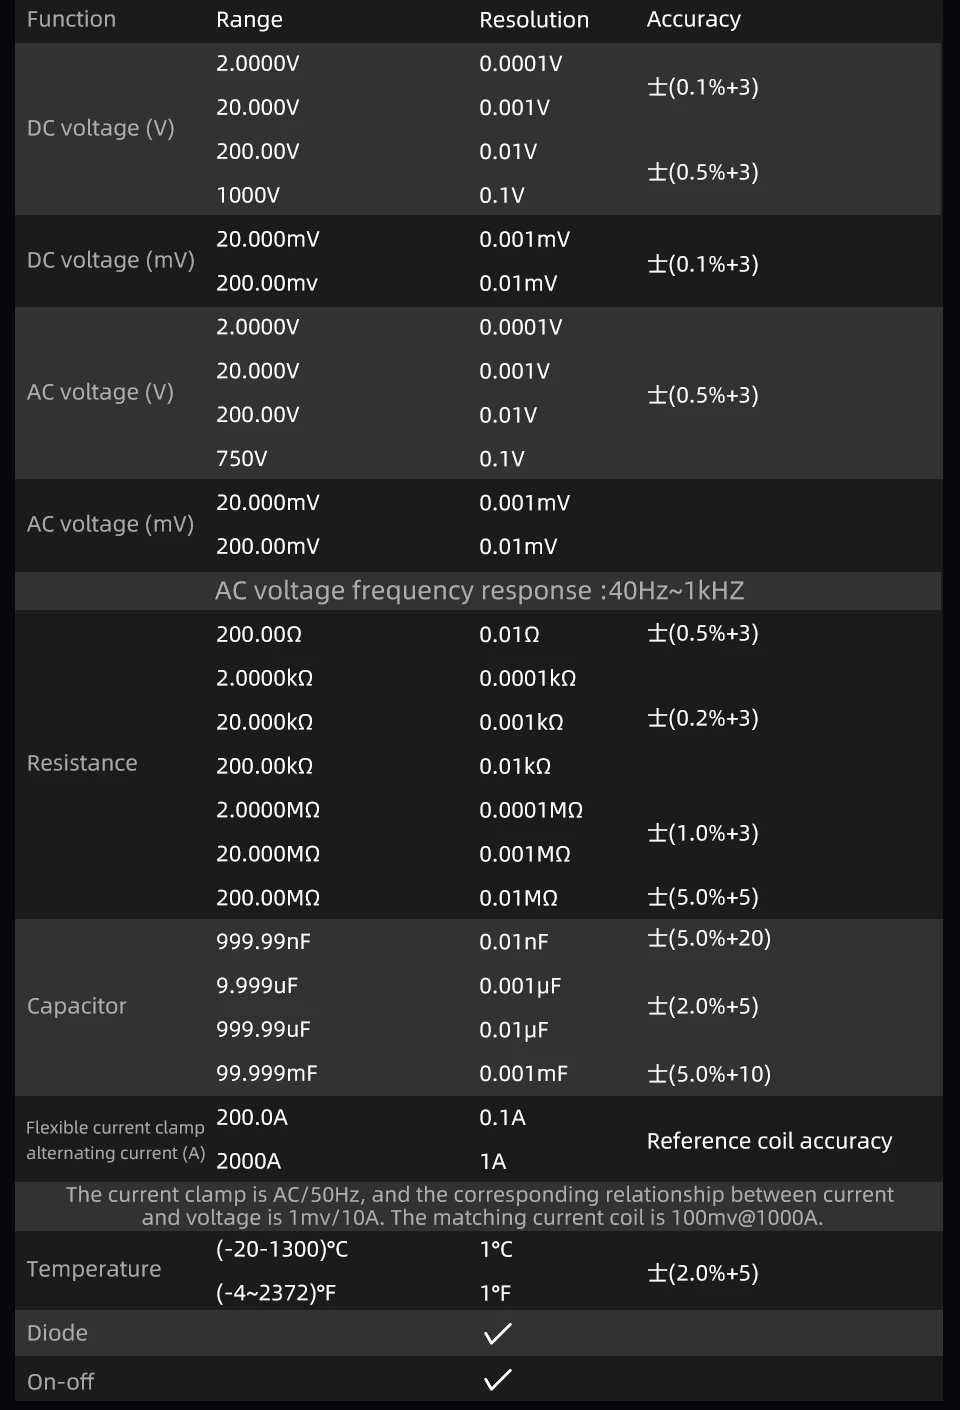The width and height of the screenshot is (960, 1410).
Task: Select the (-4~2372)°F range
Action: [276, 1293]
